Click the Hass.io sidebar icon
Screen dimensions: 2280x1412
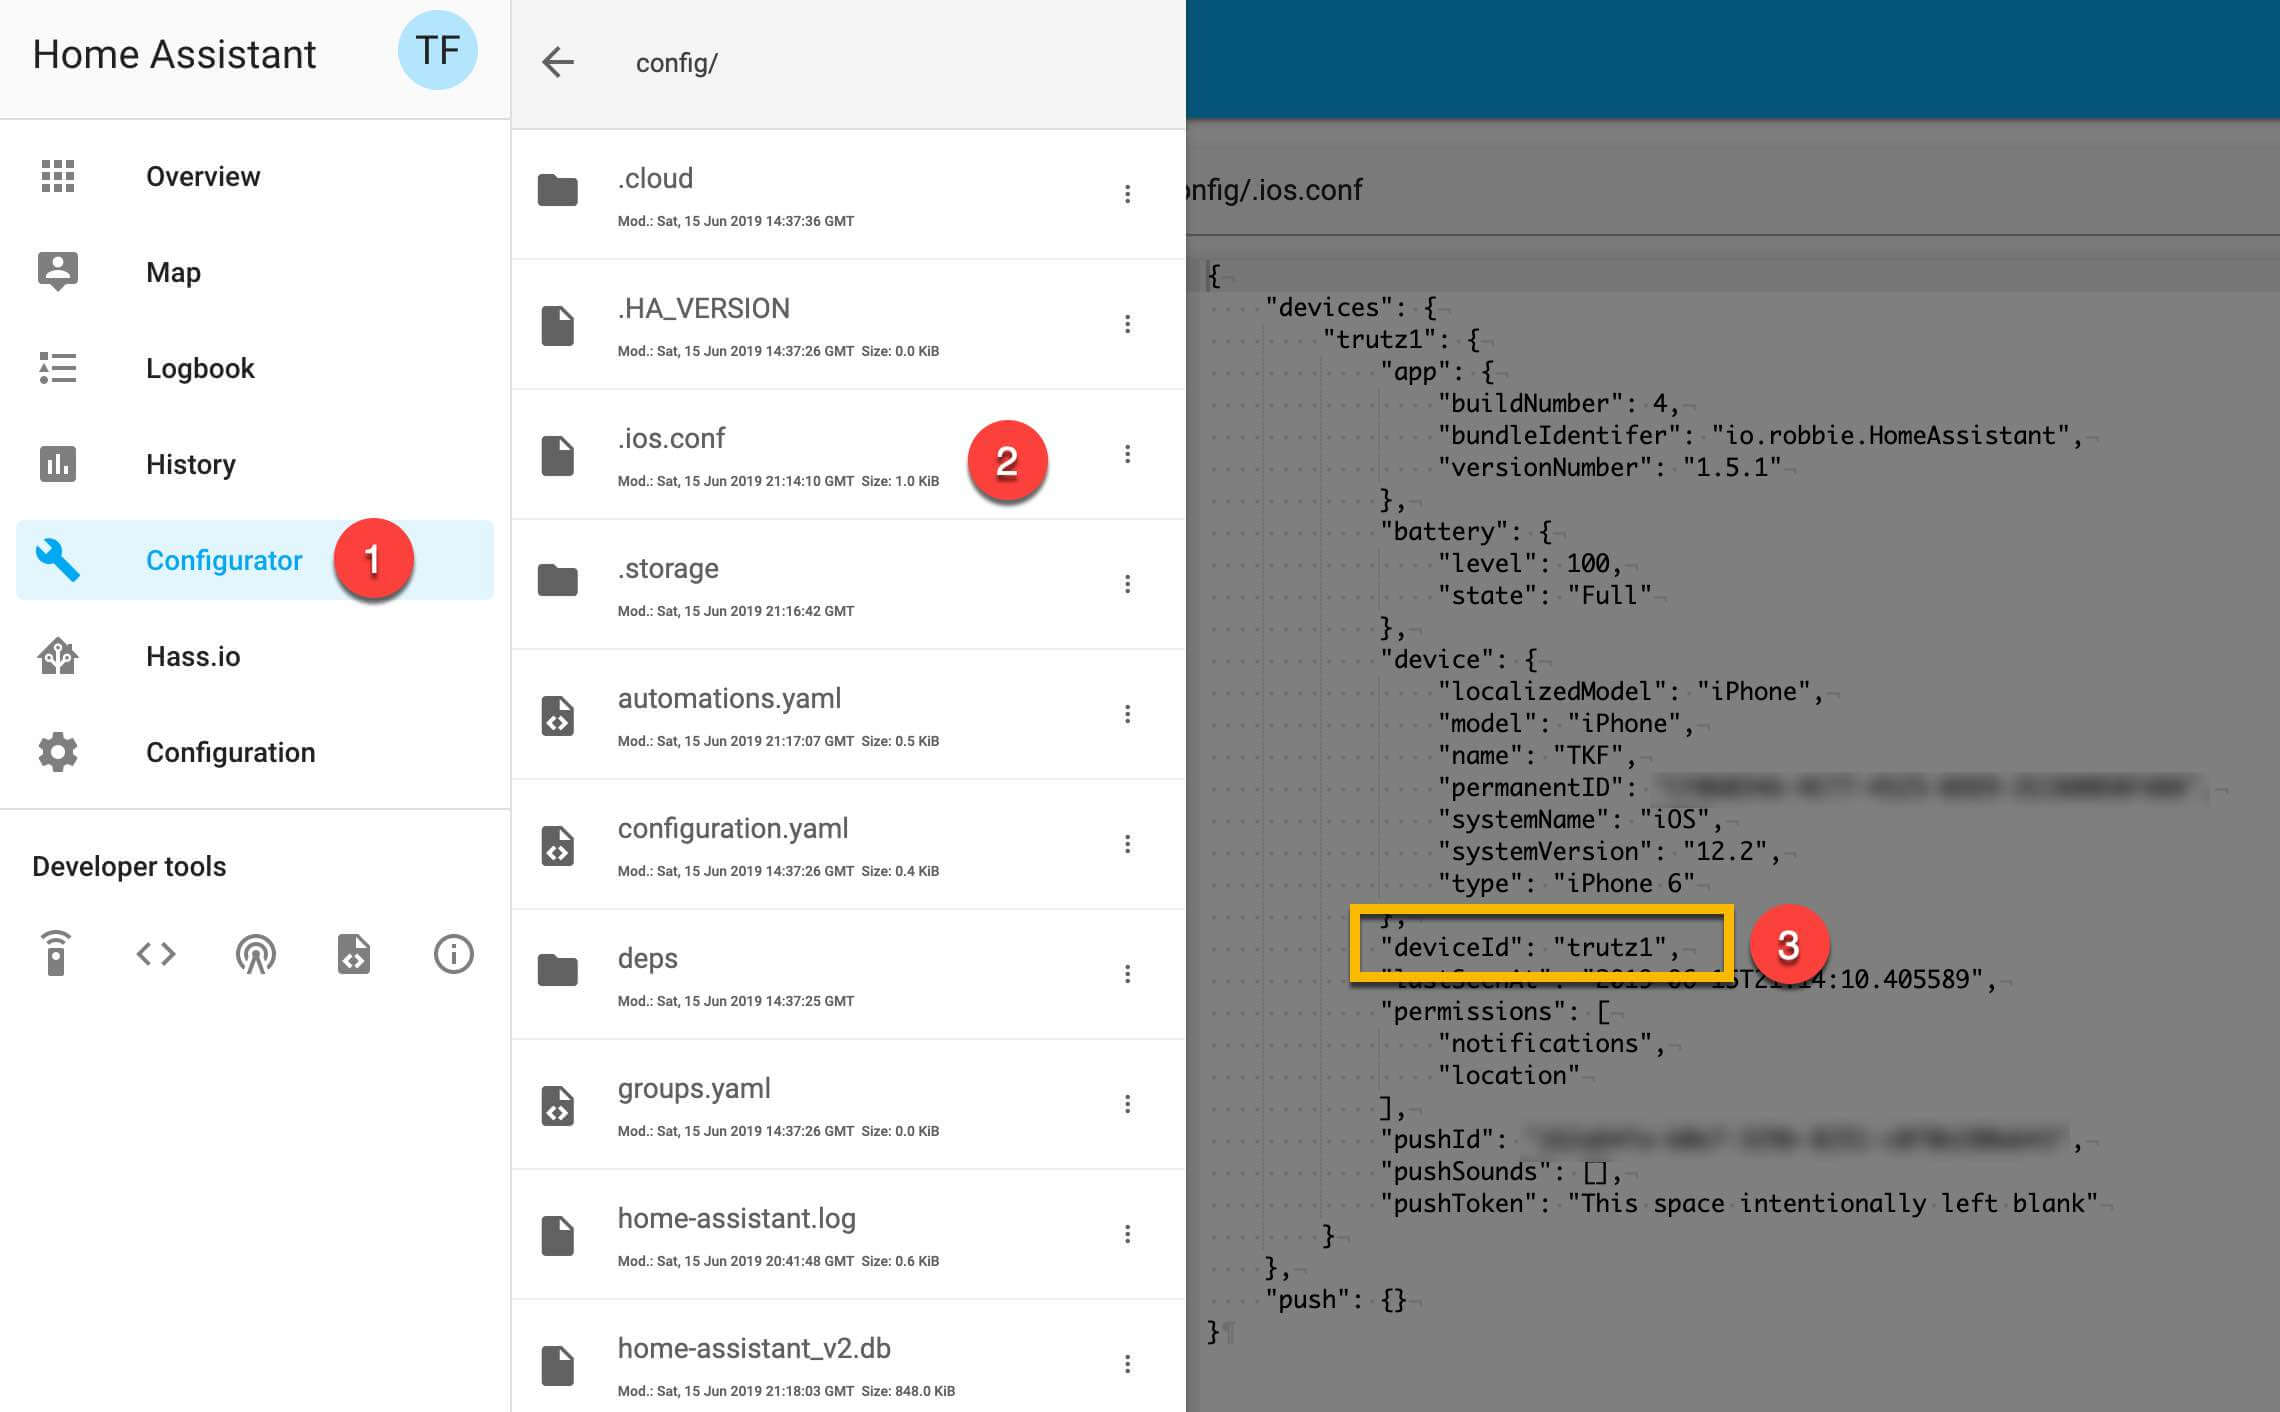tap(58, 657)
